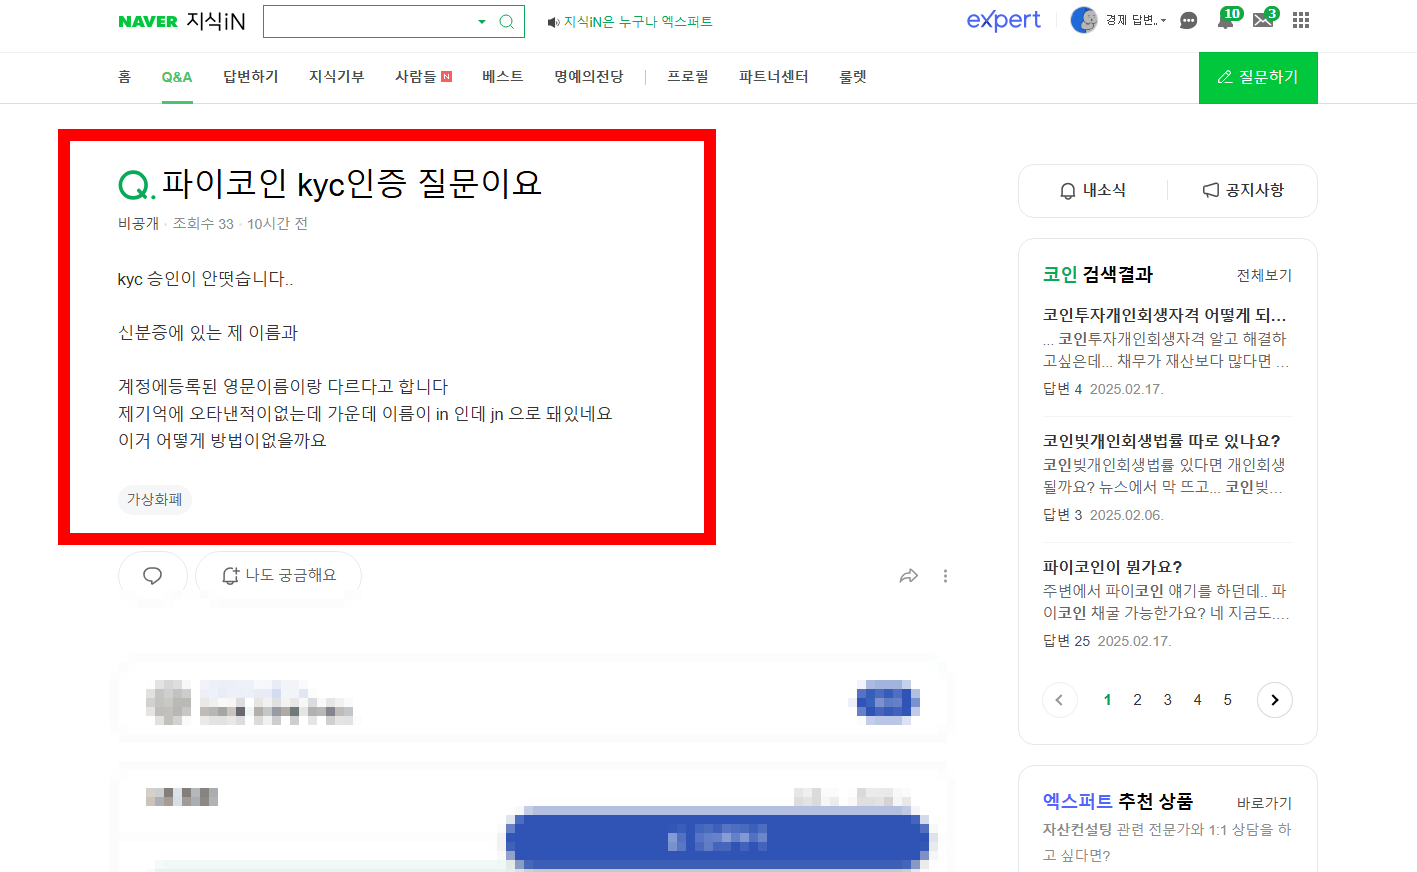
Task: Focus the search input field
Action: point(368,21)
